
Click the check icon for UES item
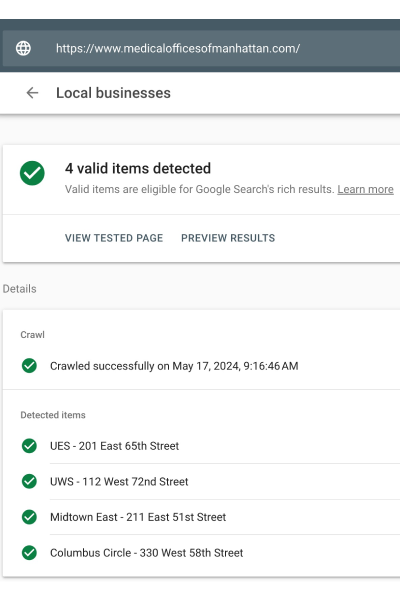click(29, 446)
